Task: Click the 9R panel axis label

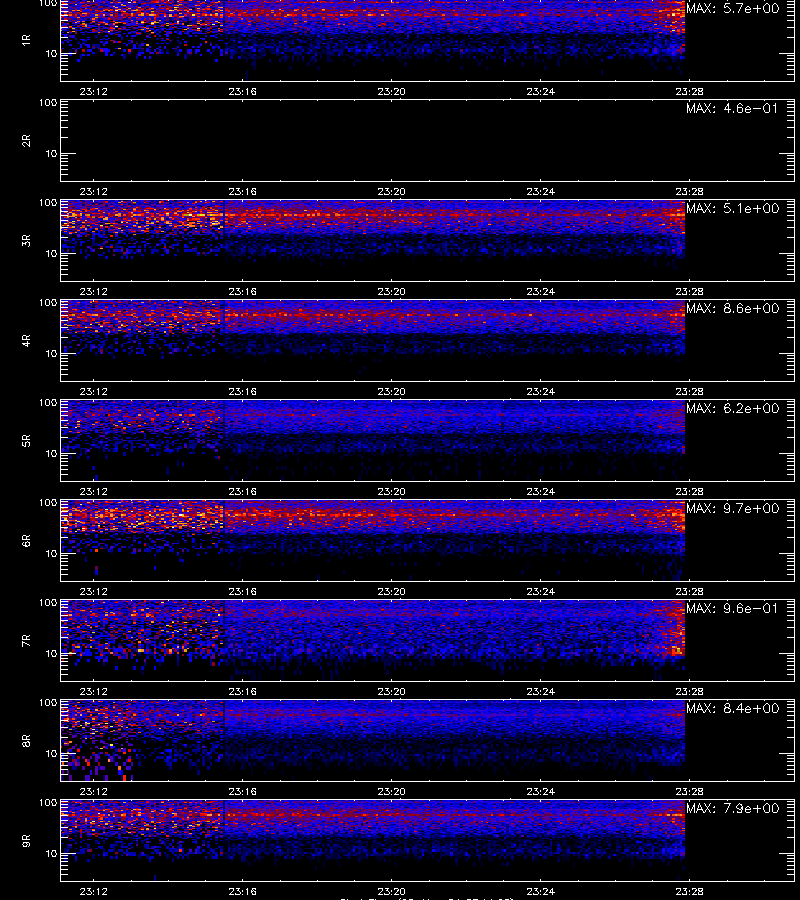Action: coord(26,840)
